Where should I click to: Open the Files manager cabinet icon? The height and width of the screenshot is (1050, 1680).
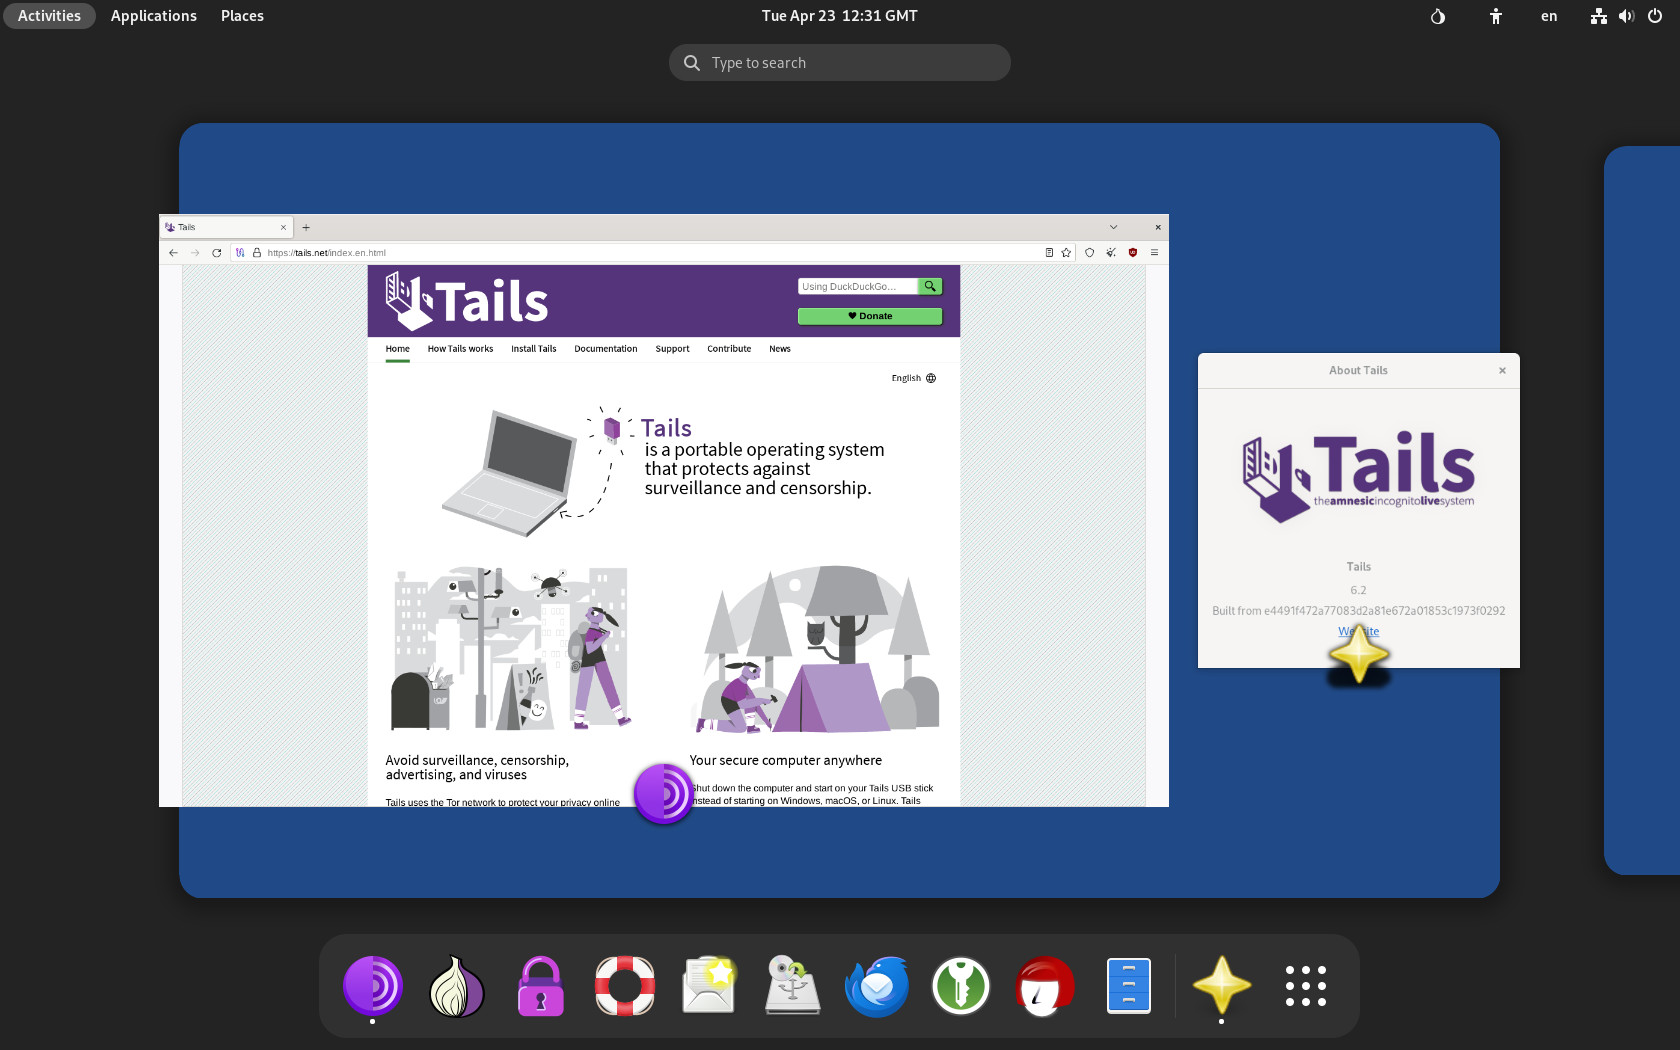pyautogui.click(x=1129, y=986)
